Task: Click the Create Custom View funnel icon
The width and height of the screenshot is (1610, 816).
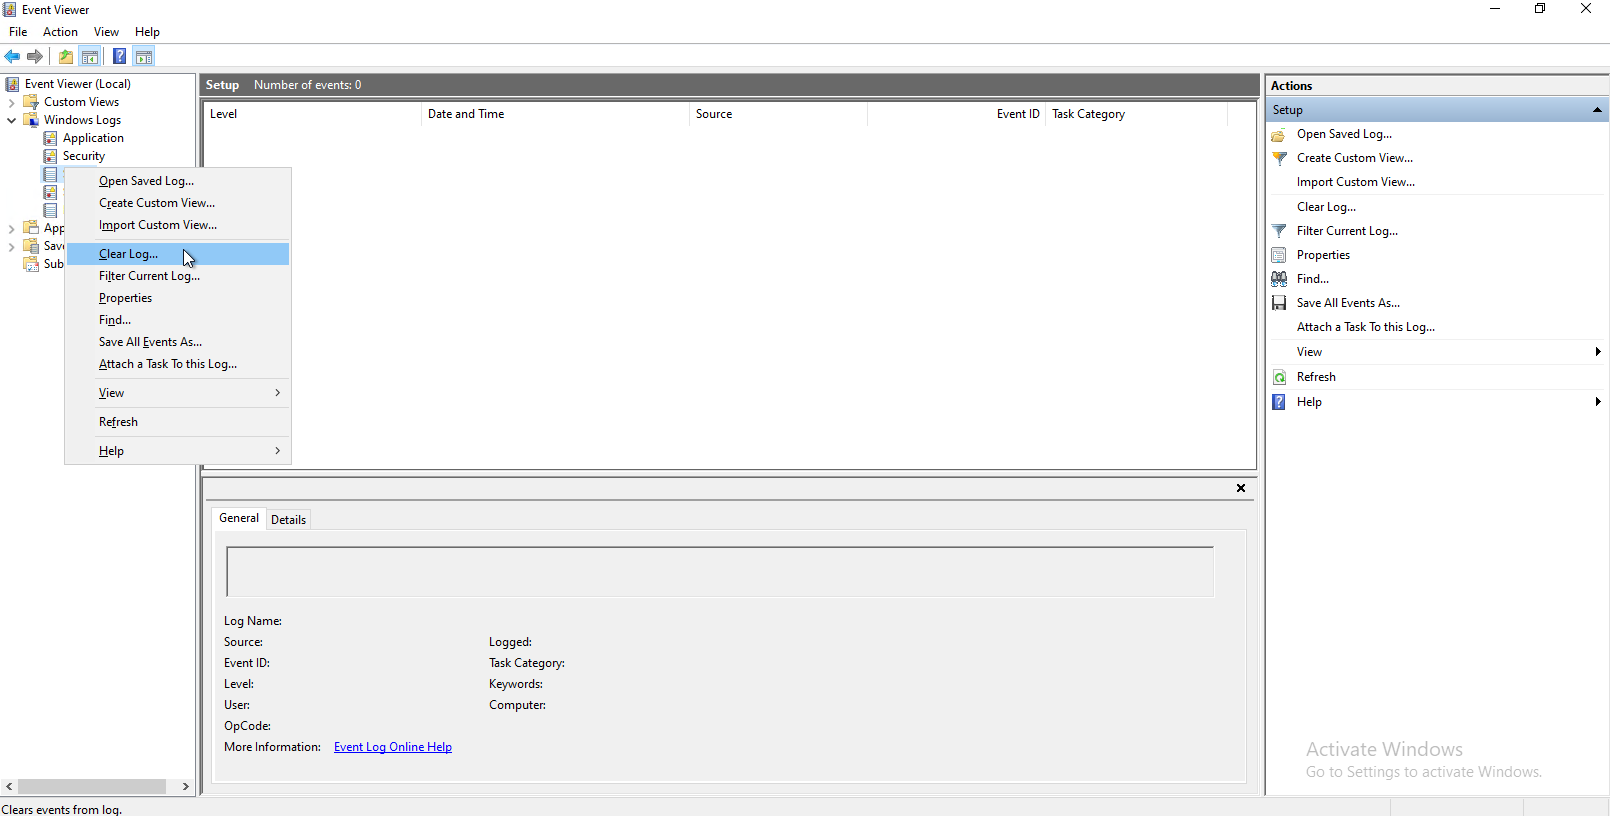Action: point(1279,158)
